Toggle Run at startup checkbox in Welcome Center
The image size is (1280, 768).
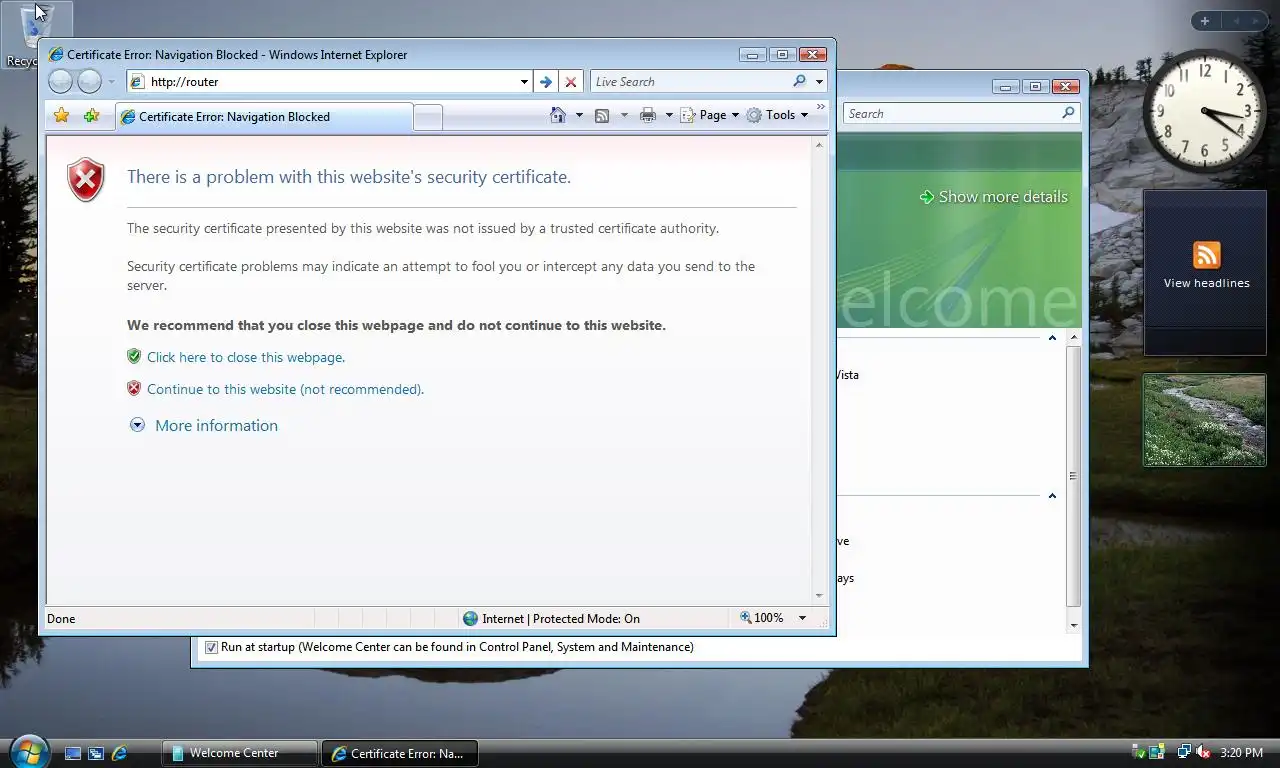pyautogui.click(x=211, y=647)
